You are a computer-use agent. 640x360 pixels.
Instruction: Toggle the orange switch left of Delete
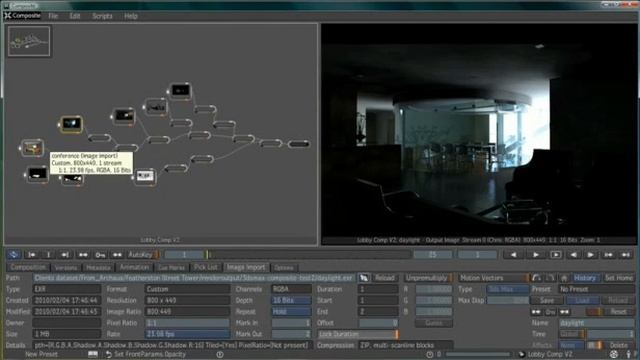point(594,345)
